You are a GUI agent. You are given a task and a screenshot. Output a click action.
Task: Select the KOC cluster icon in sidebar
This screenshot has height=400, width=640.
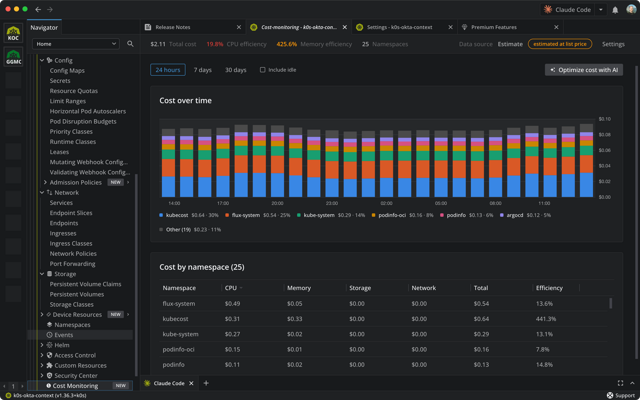click(13, 33)
